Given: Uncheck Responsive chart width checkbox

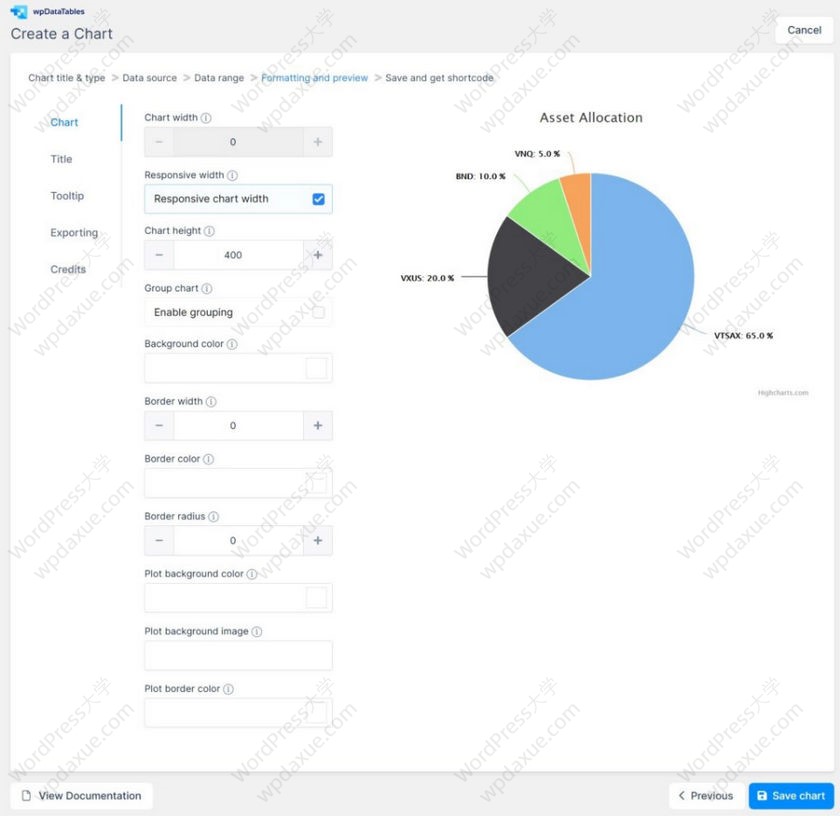Looking at the screenshot, I should click(318, 199).
